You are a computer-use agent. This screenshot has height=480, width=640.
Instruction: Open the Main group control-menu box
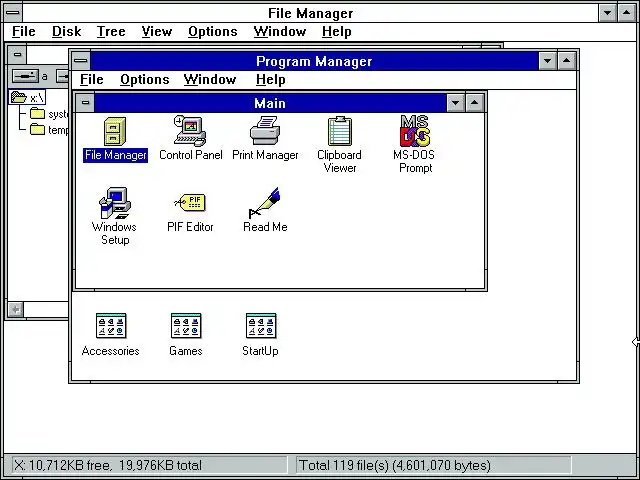pyautogui.click(x=85, y=102)
